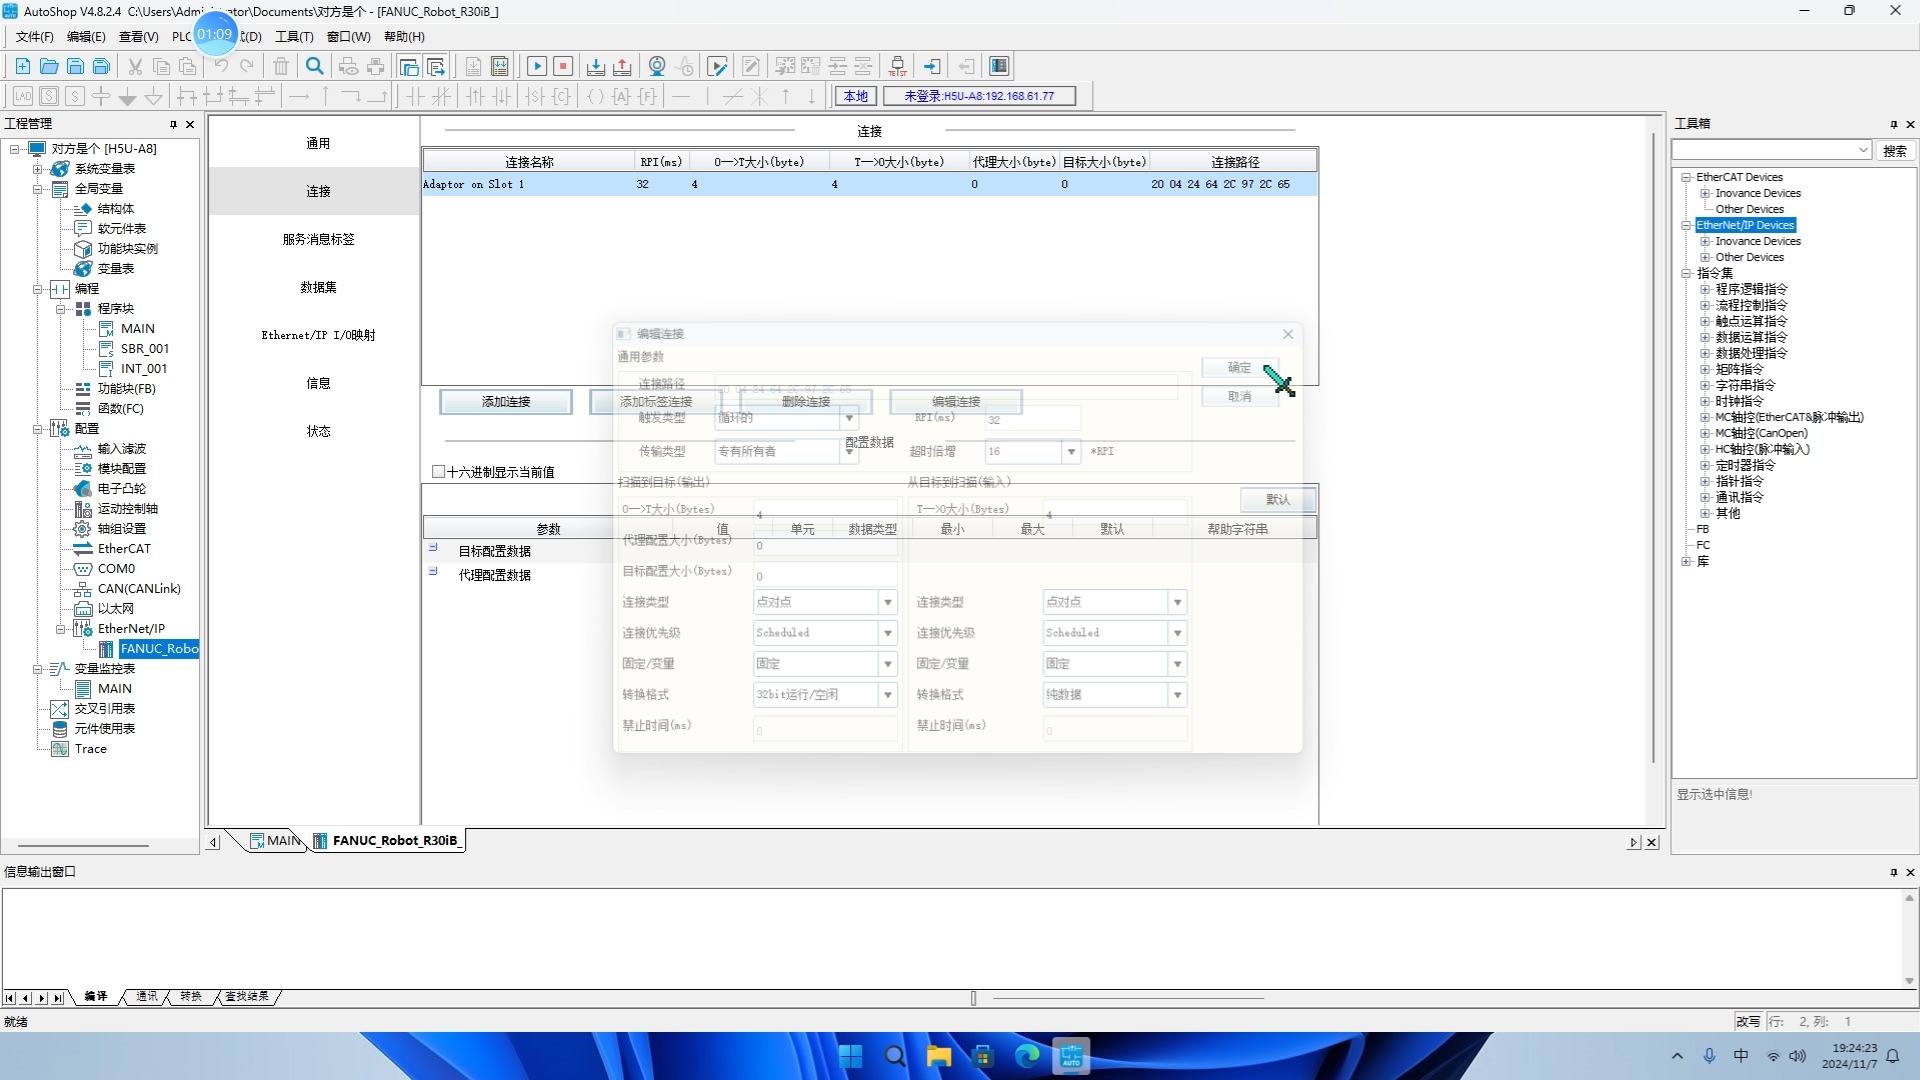The width and height of the screenshot is (1920, 1080).
Task: Click the Download to PLC icon
Action: [596, 66]
